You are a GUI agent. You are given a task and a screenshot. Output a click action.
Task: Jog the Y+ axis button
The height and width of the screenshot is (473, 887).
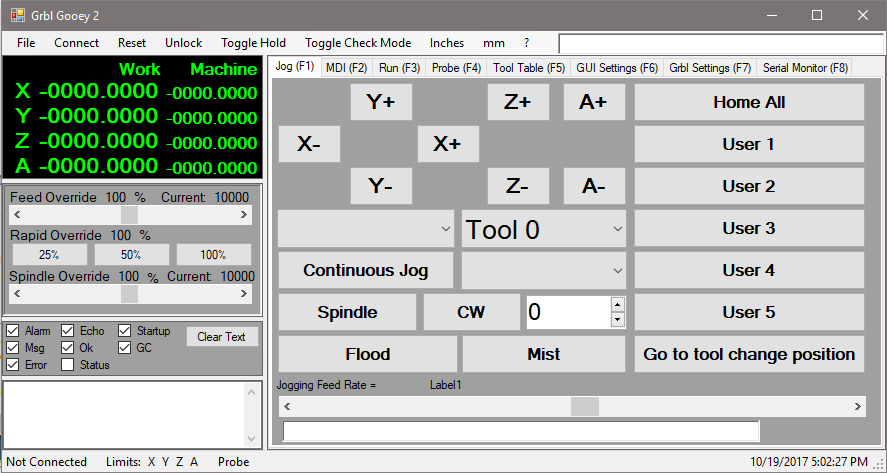[381, 102]
